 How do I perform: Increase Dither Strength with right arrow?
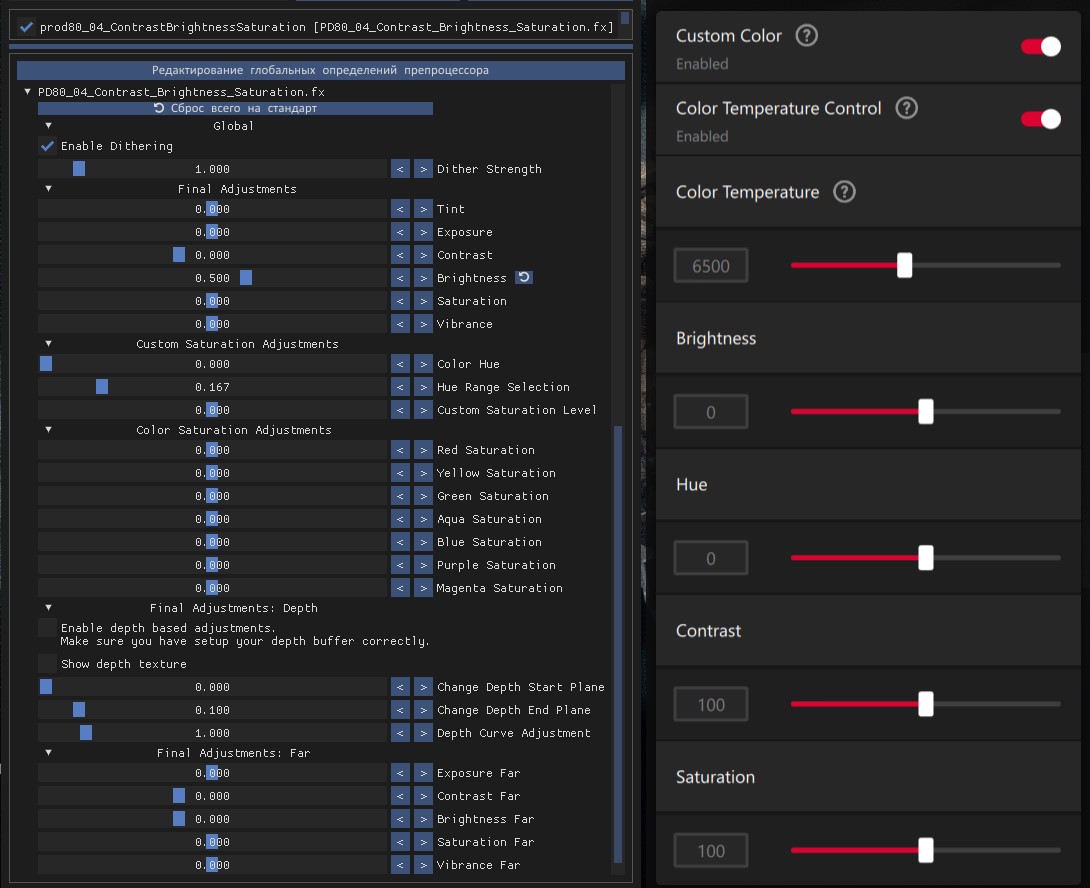click(423, 169)
